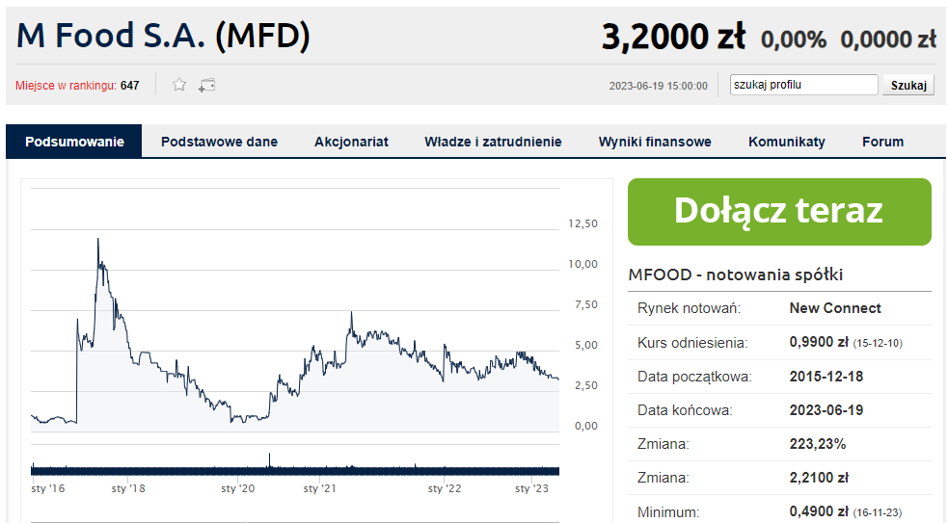Click the Szukaj search button
This screenshot has height=523, width=948.
point(908,85)
